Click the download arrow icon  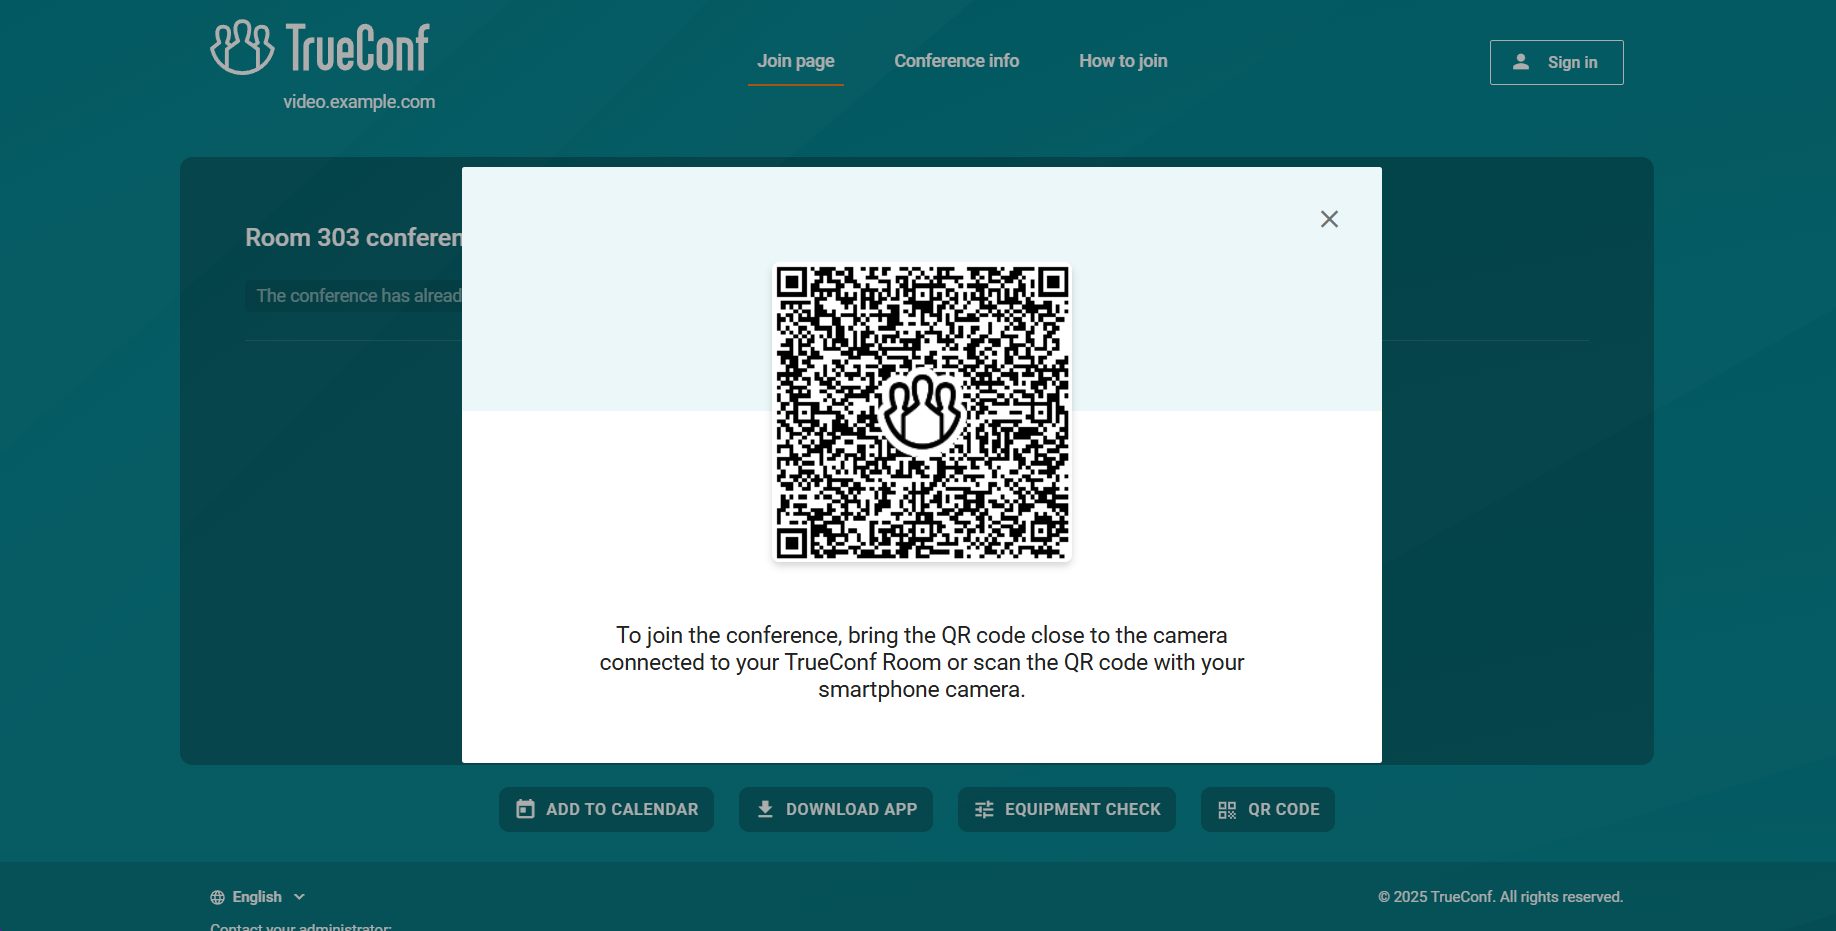click(765, 809)
